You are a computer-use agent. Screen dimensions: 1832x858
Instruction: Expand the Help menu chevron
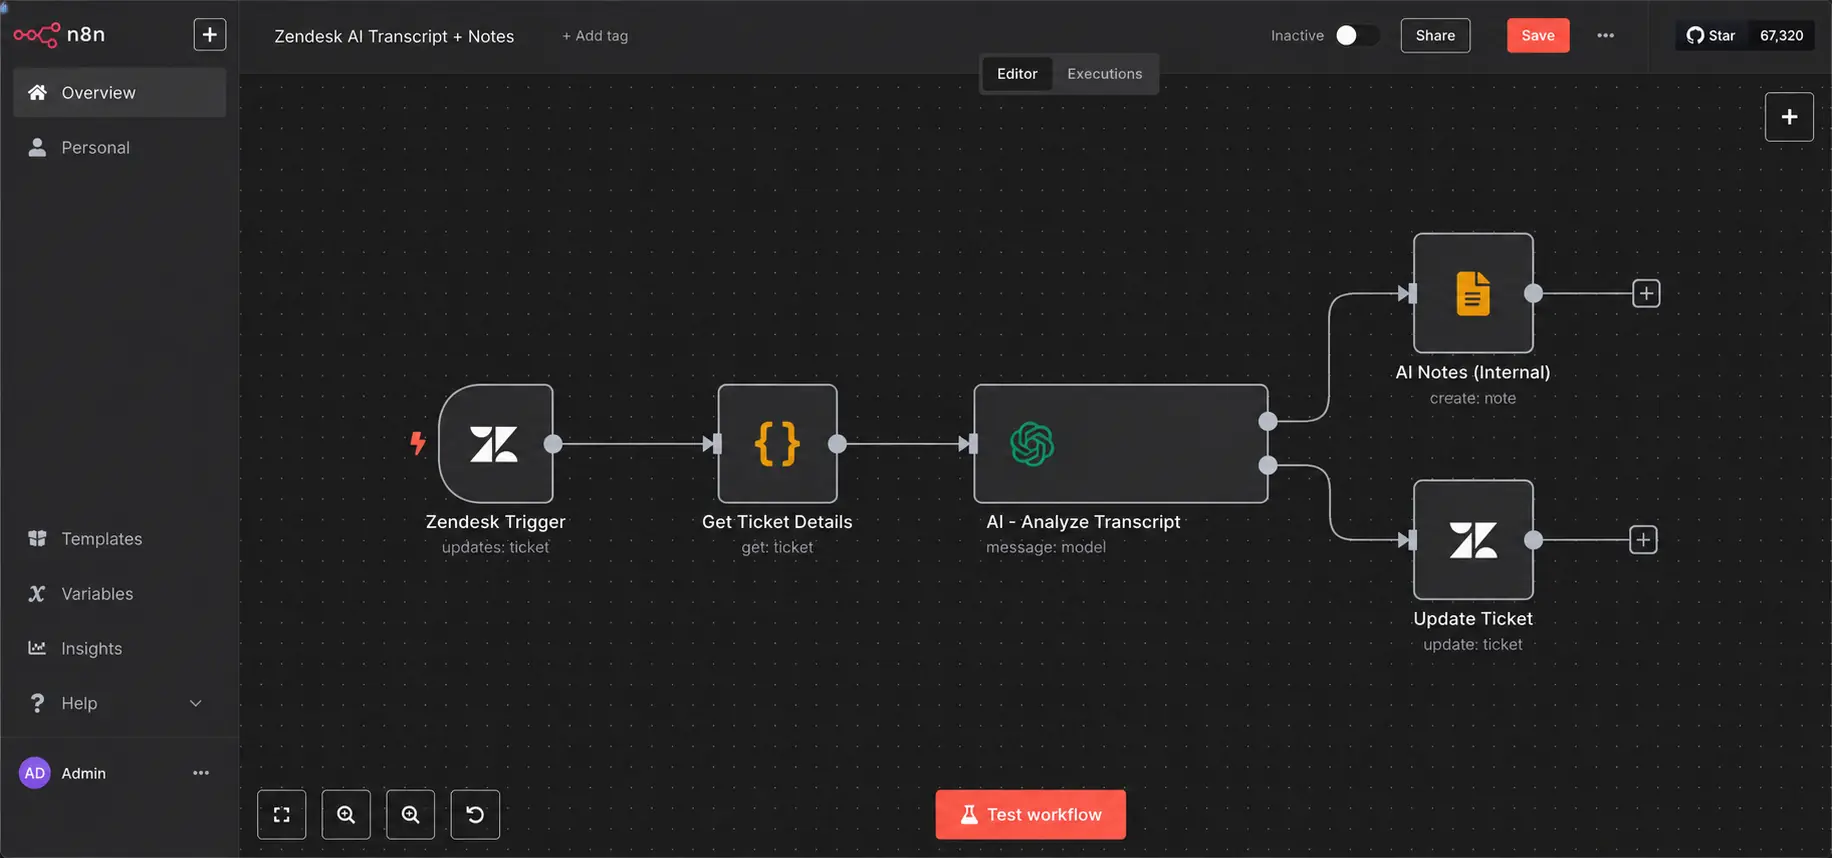(196, 704)
